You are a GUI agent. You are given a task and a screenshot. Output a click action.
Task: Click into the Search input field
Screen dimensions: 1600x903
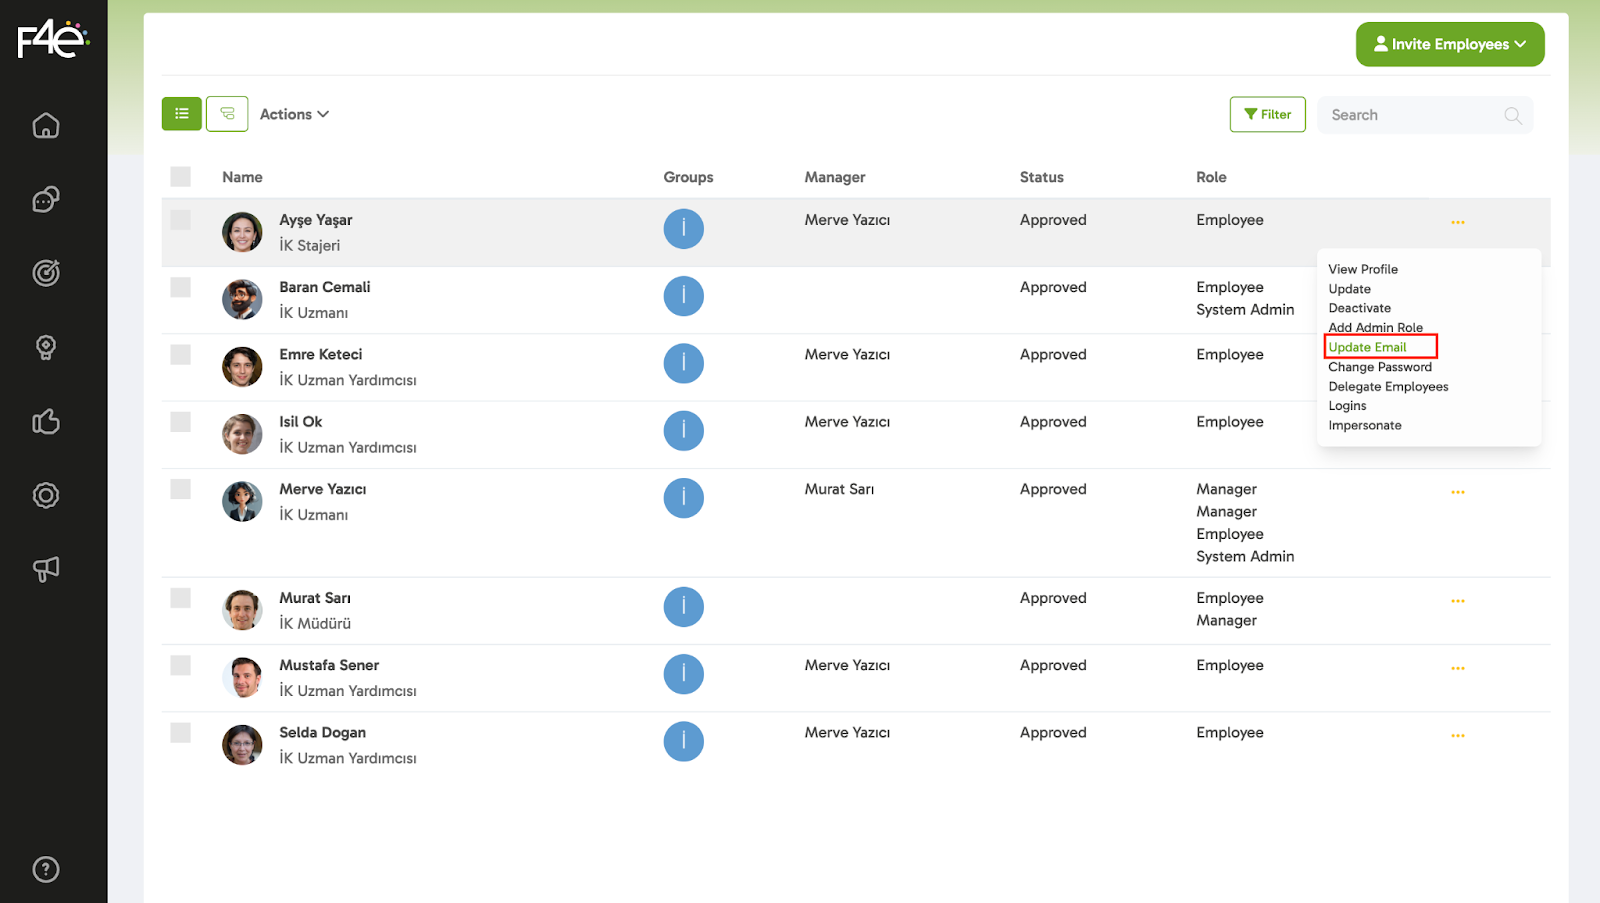1410,115
